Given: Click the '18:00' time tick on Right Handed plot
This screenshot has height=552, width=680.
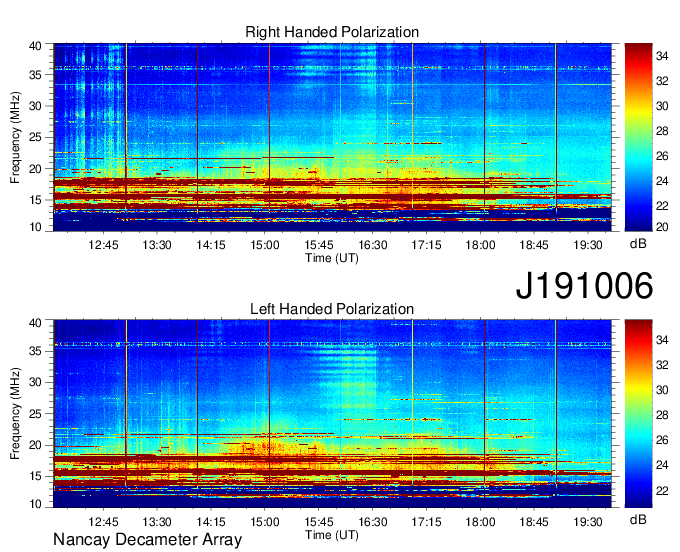Looking at the screenshot, I should click(x=481, y=245).
